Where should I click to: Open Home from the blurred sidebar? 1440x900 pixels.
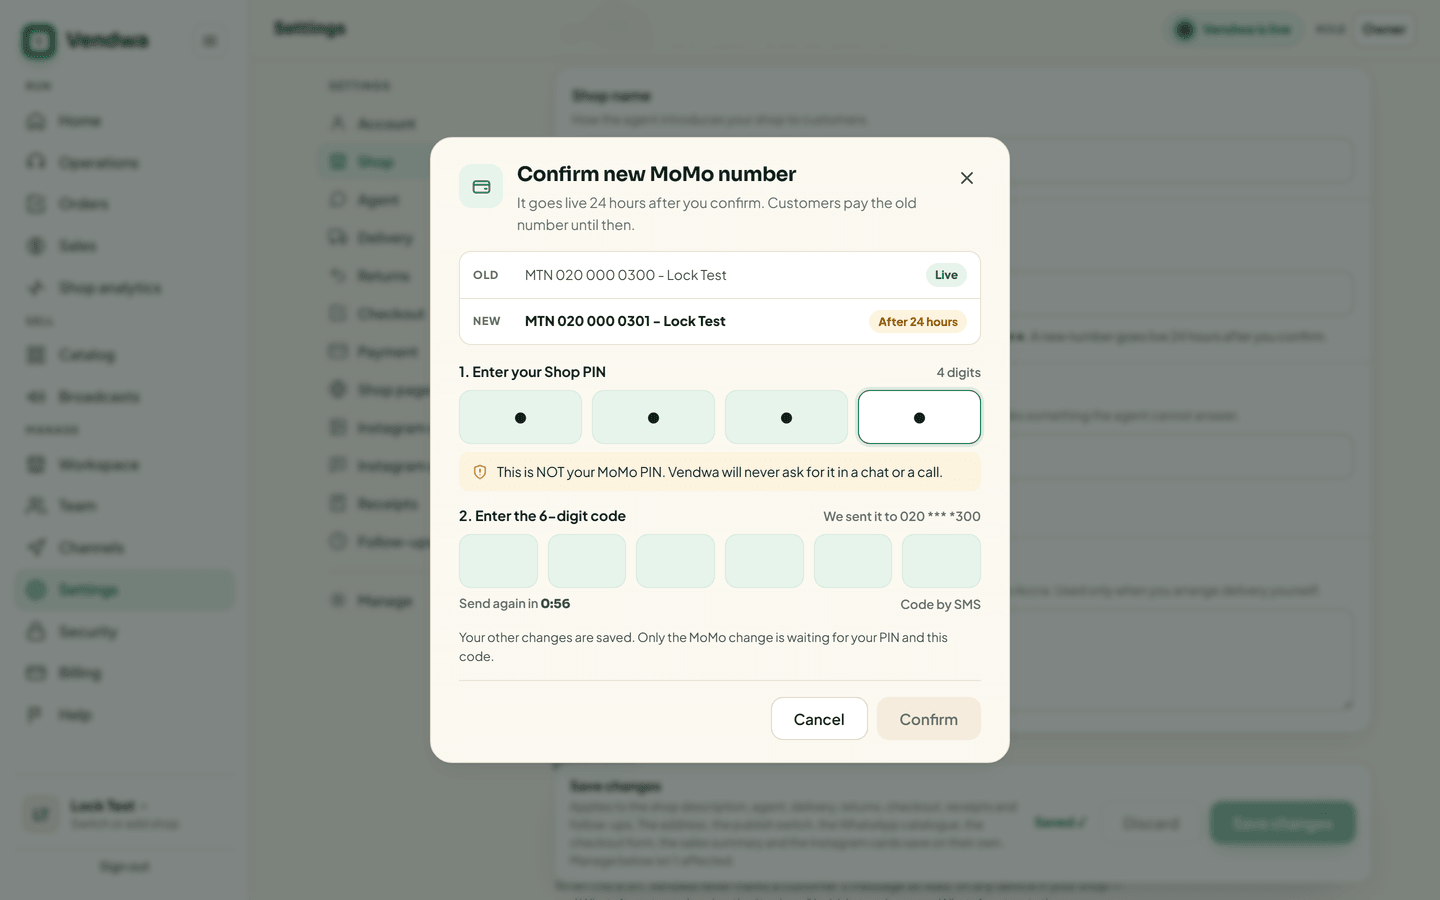(x=125, y=121)
